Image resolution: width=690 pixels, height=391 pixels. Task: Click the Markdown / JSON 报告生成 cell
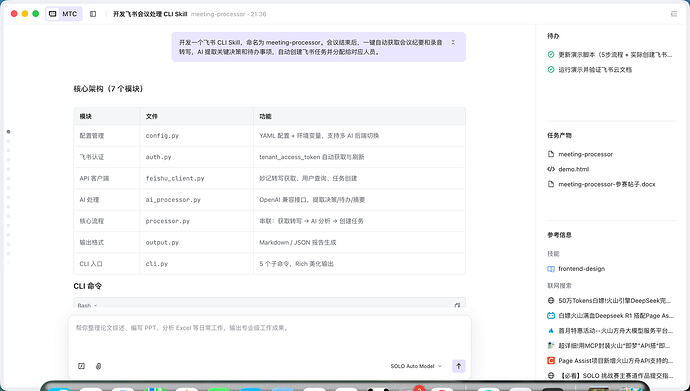[359, 242]
